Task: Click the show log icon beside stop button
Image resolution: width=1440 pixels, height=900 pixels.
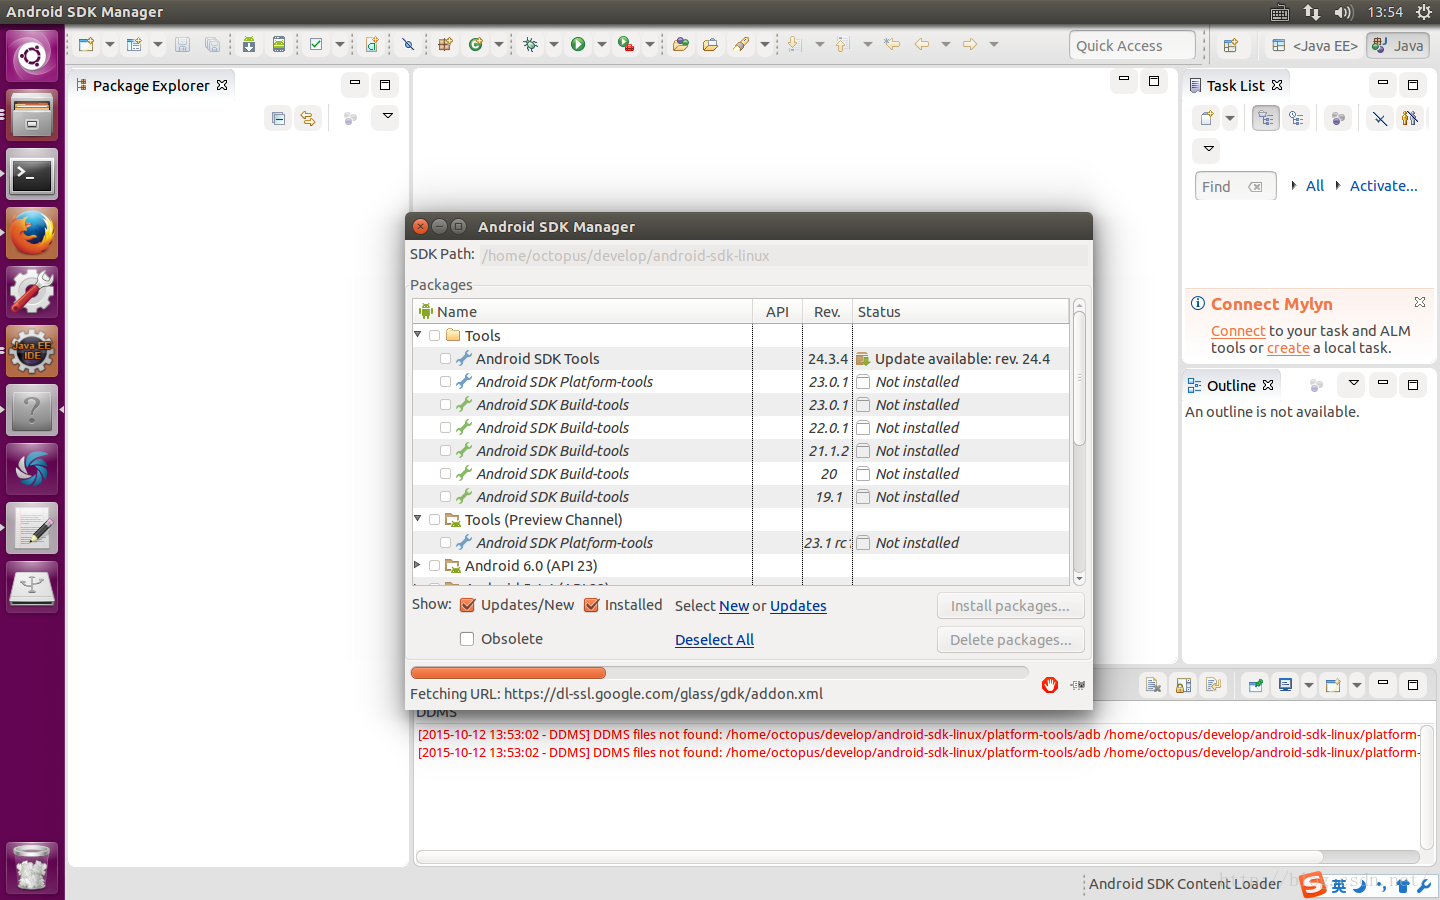Action: click(x=1077, y=685)
